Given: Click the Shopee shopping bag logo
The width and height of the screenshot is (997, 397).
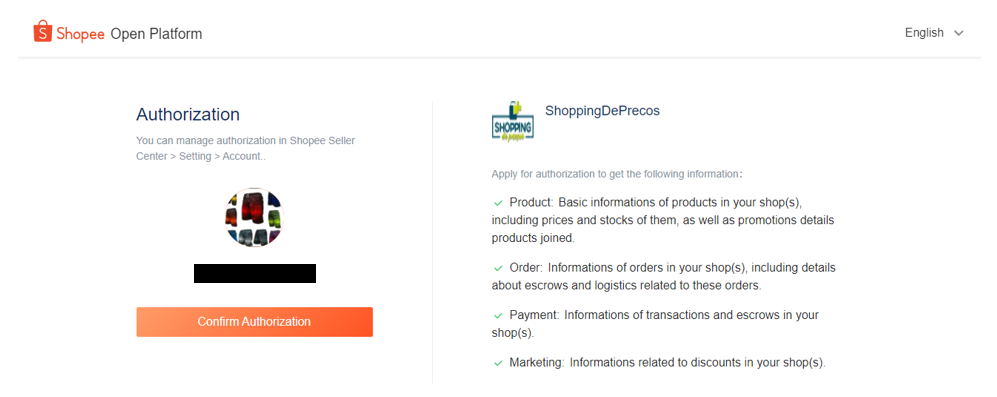Looking at the screenshot, I should pyautogui.click(x=42, y=32).
